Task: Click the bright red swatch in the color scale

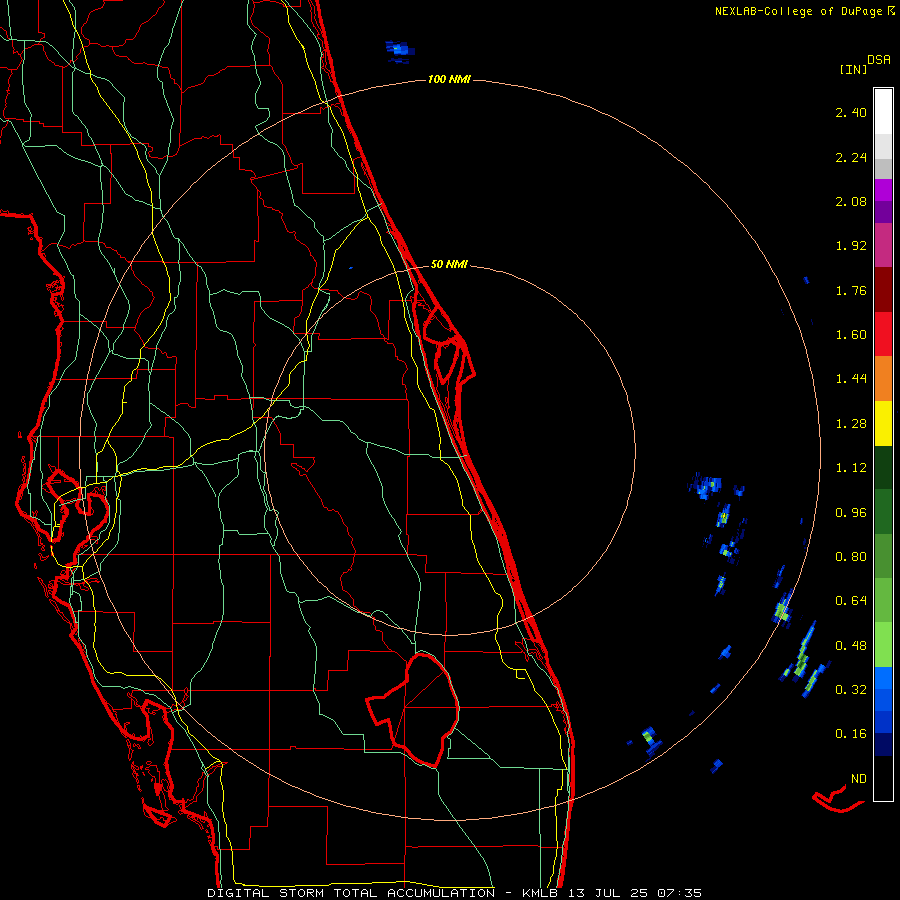Action: (x=883, y=334)
